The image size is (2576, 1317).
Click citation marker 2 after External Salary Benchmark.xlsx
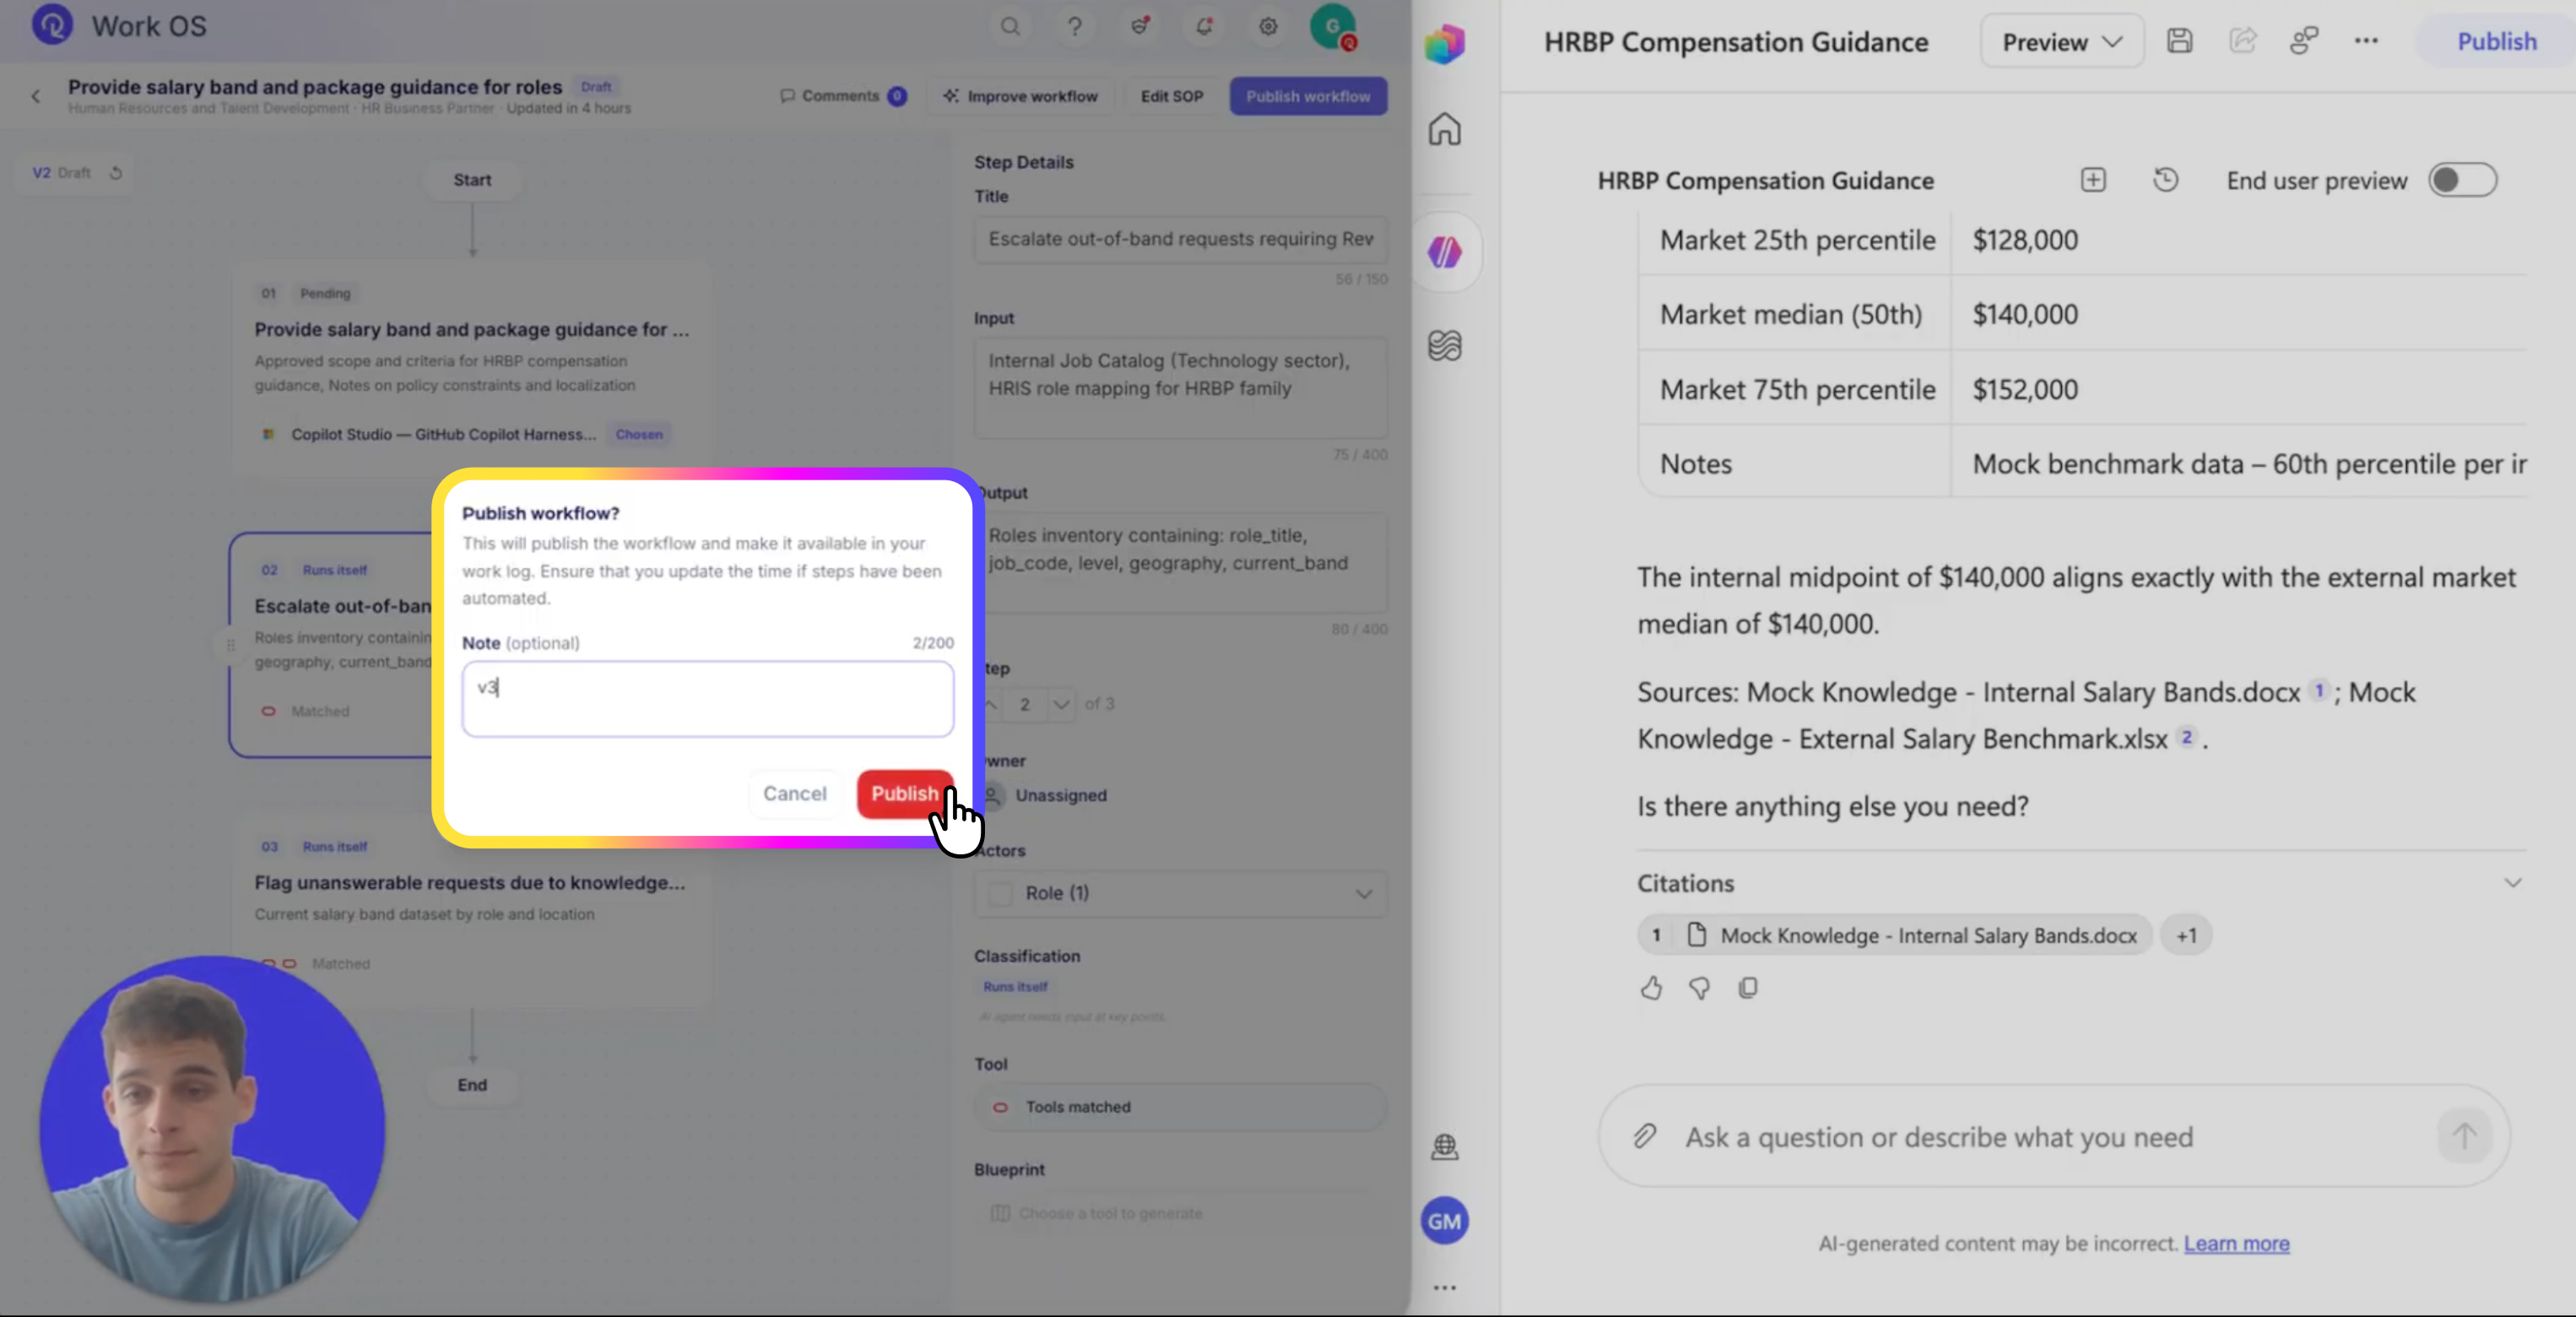[x=2186, y=737]
